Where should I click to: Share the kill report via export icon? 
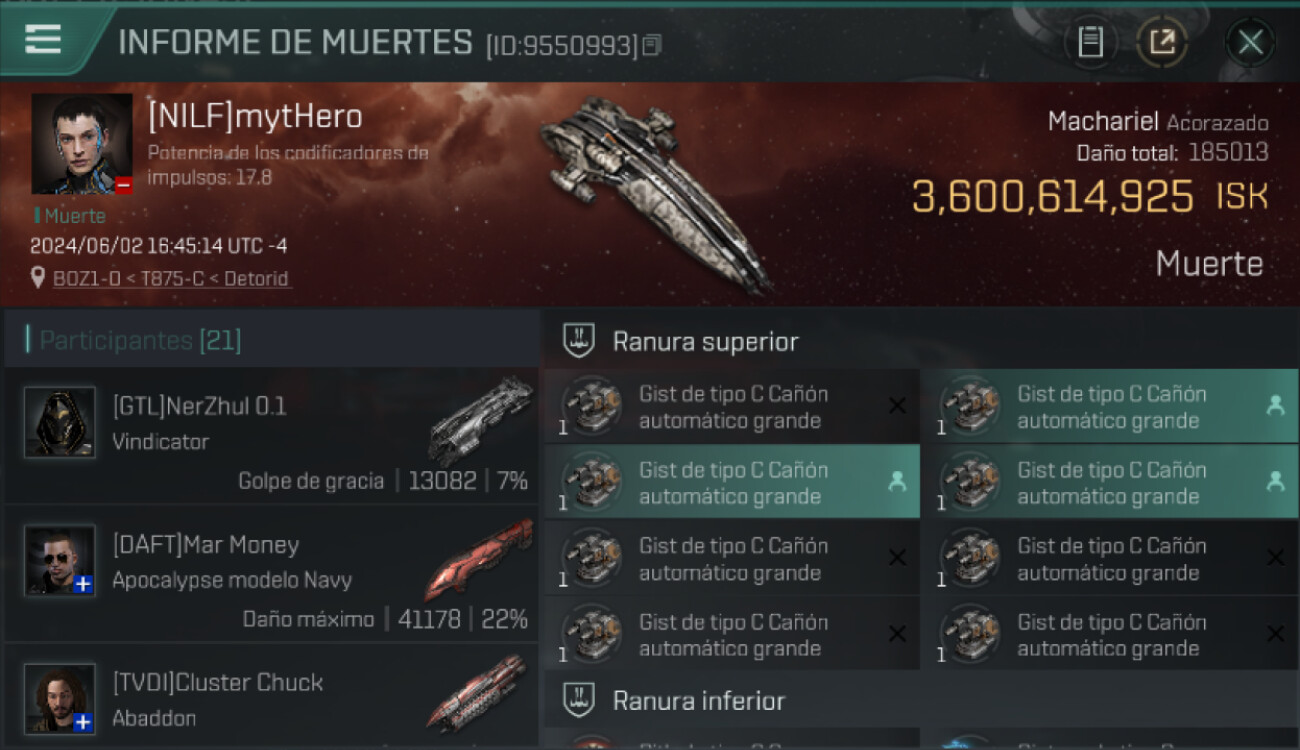tap(1162, 42)
